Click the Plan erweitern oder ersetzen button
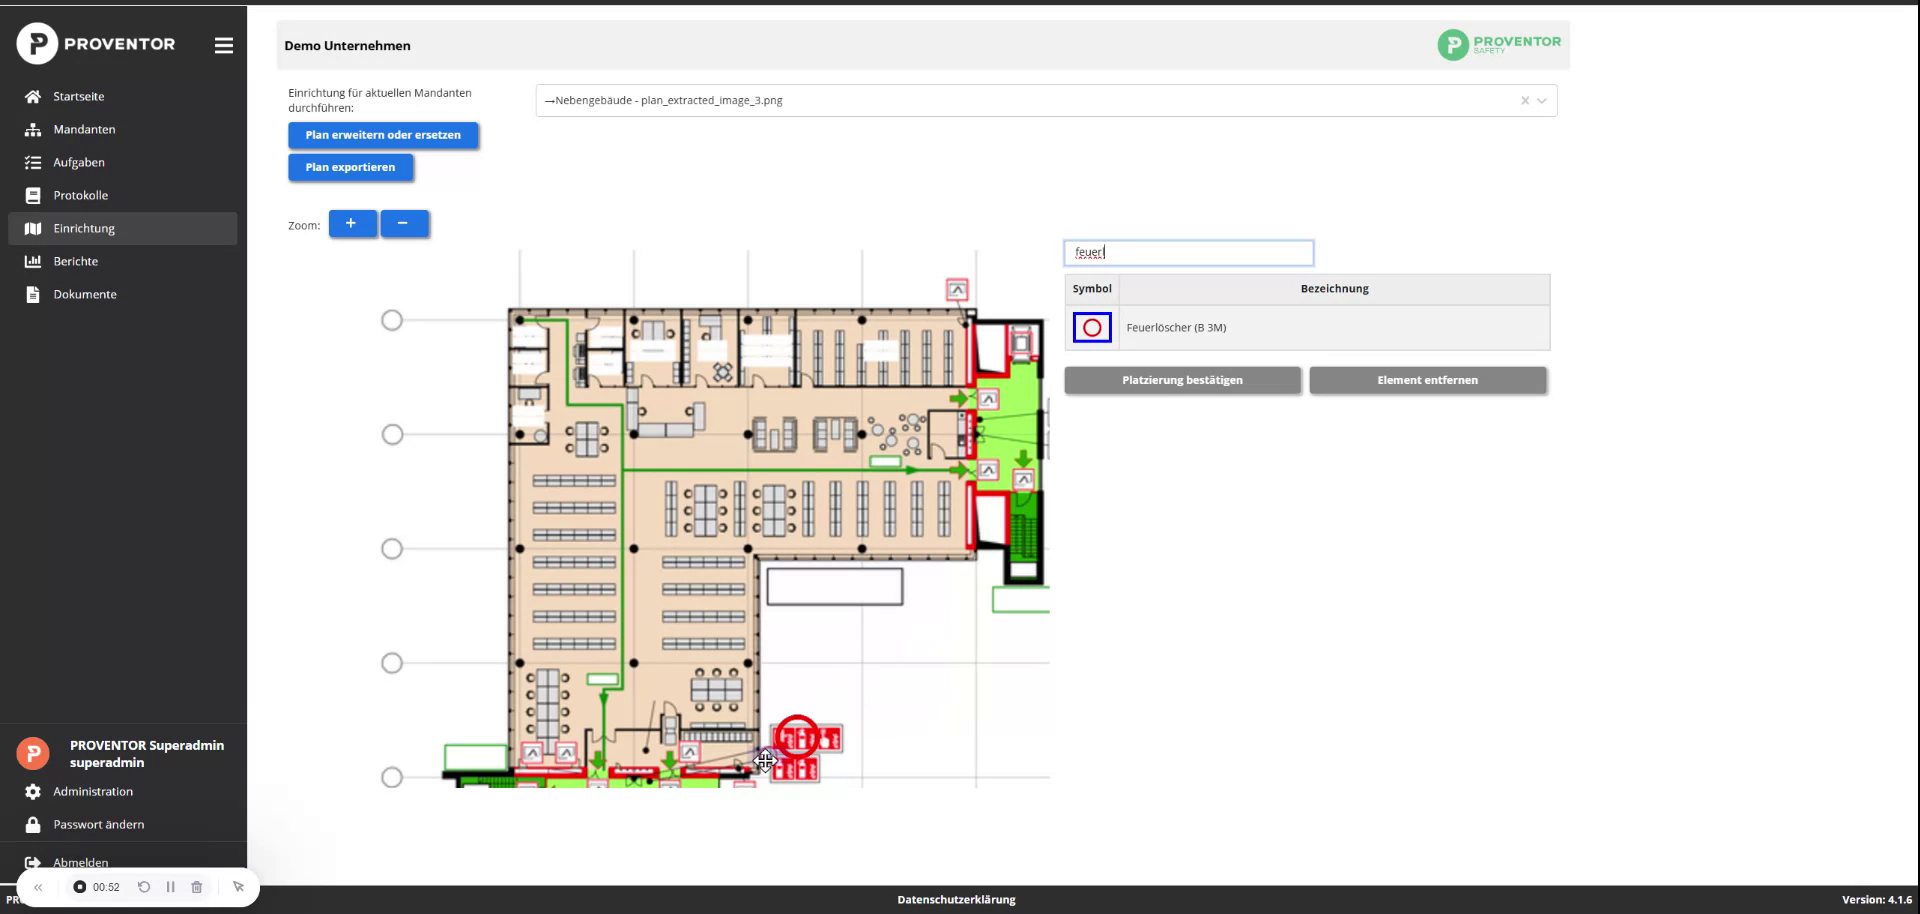This screenshot has width=1920, height=914. (383, 135)
